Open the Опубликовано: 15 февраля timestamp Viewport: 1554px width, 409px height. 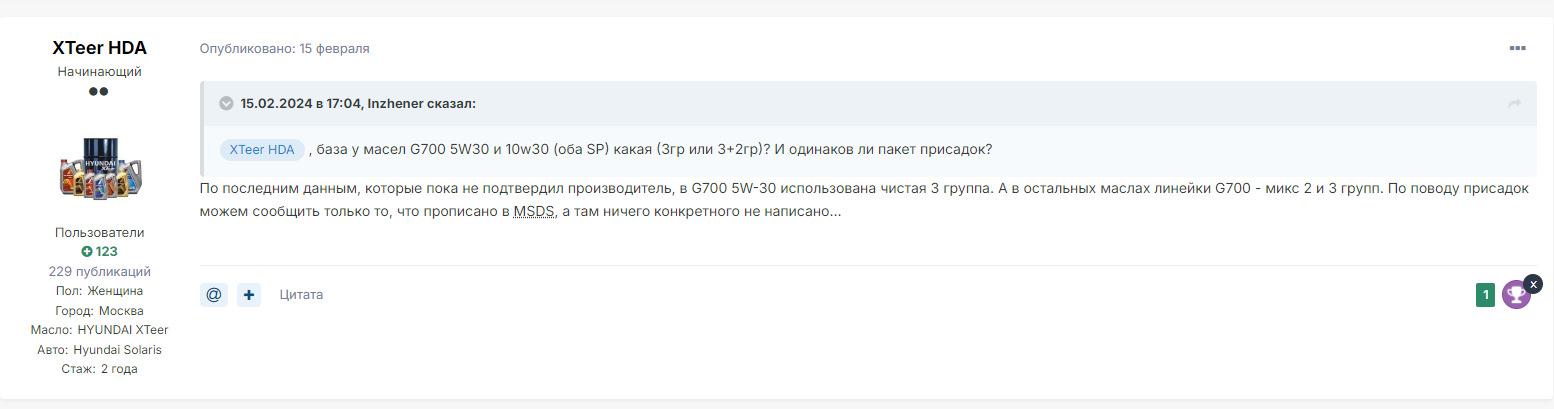[284, 48]
